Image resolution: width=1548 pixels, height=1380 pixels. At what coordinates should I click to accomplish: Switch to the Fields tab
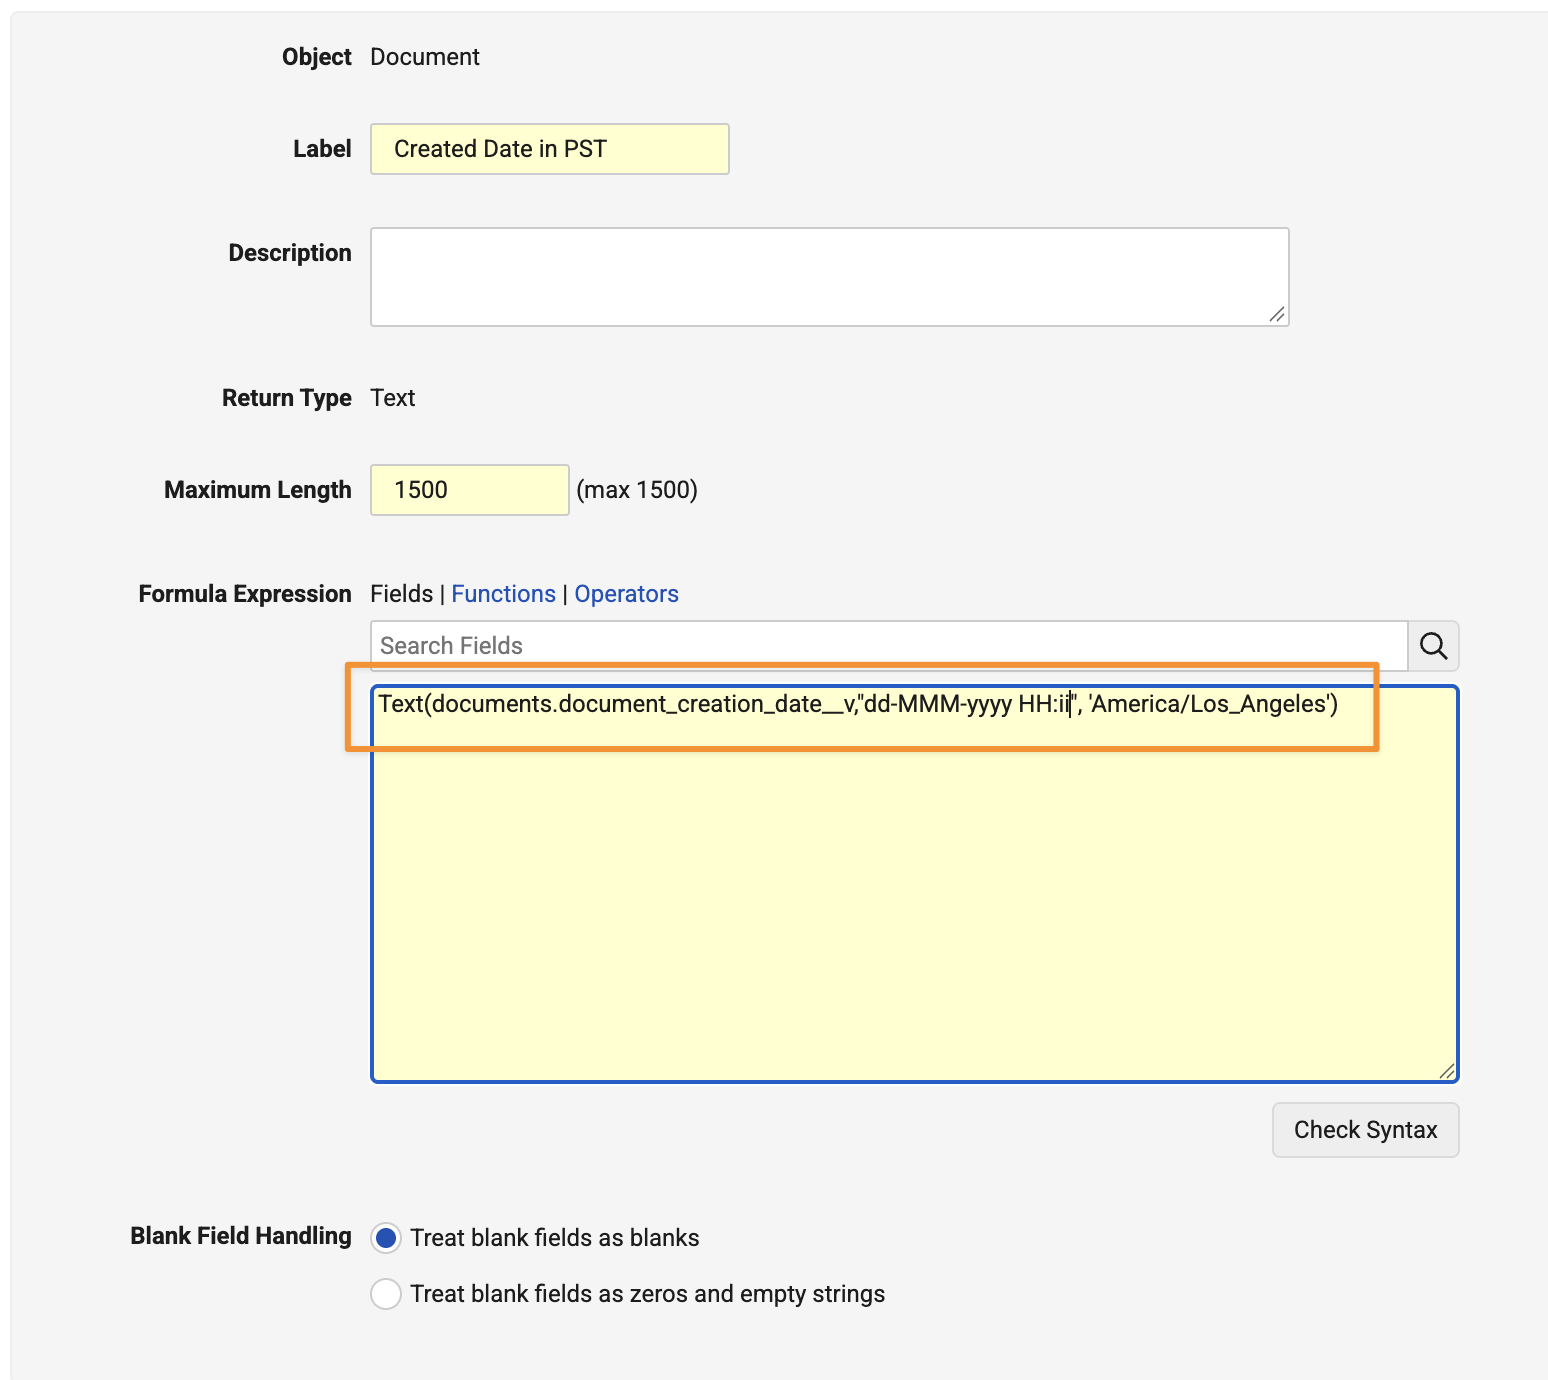coord(401,594)
